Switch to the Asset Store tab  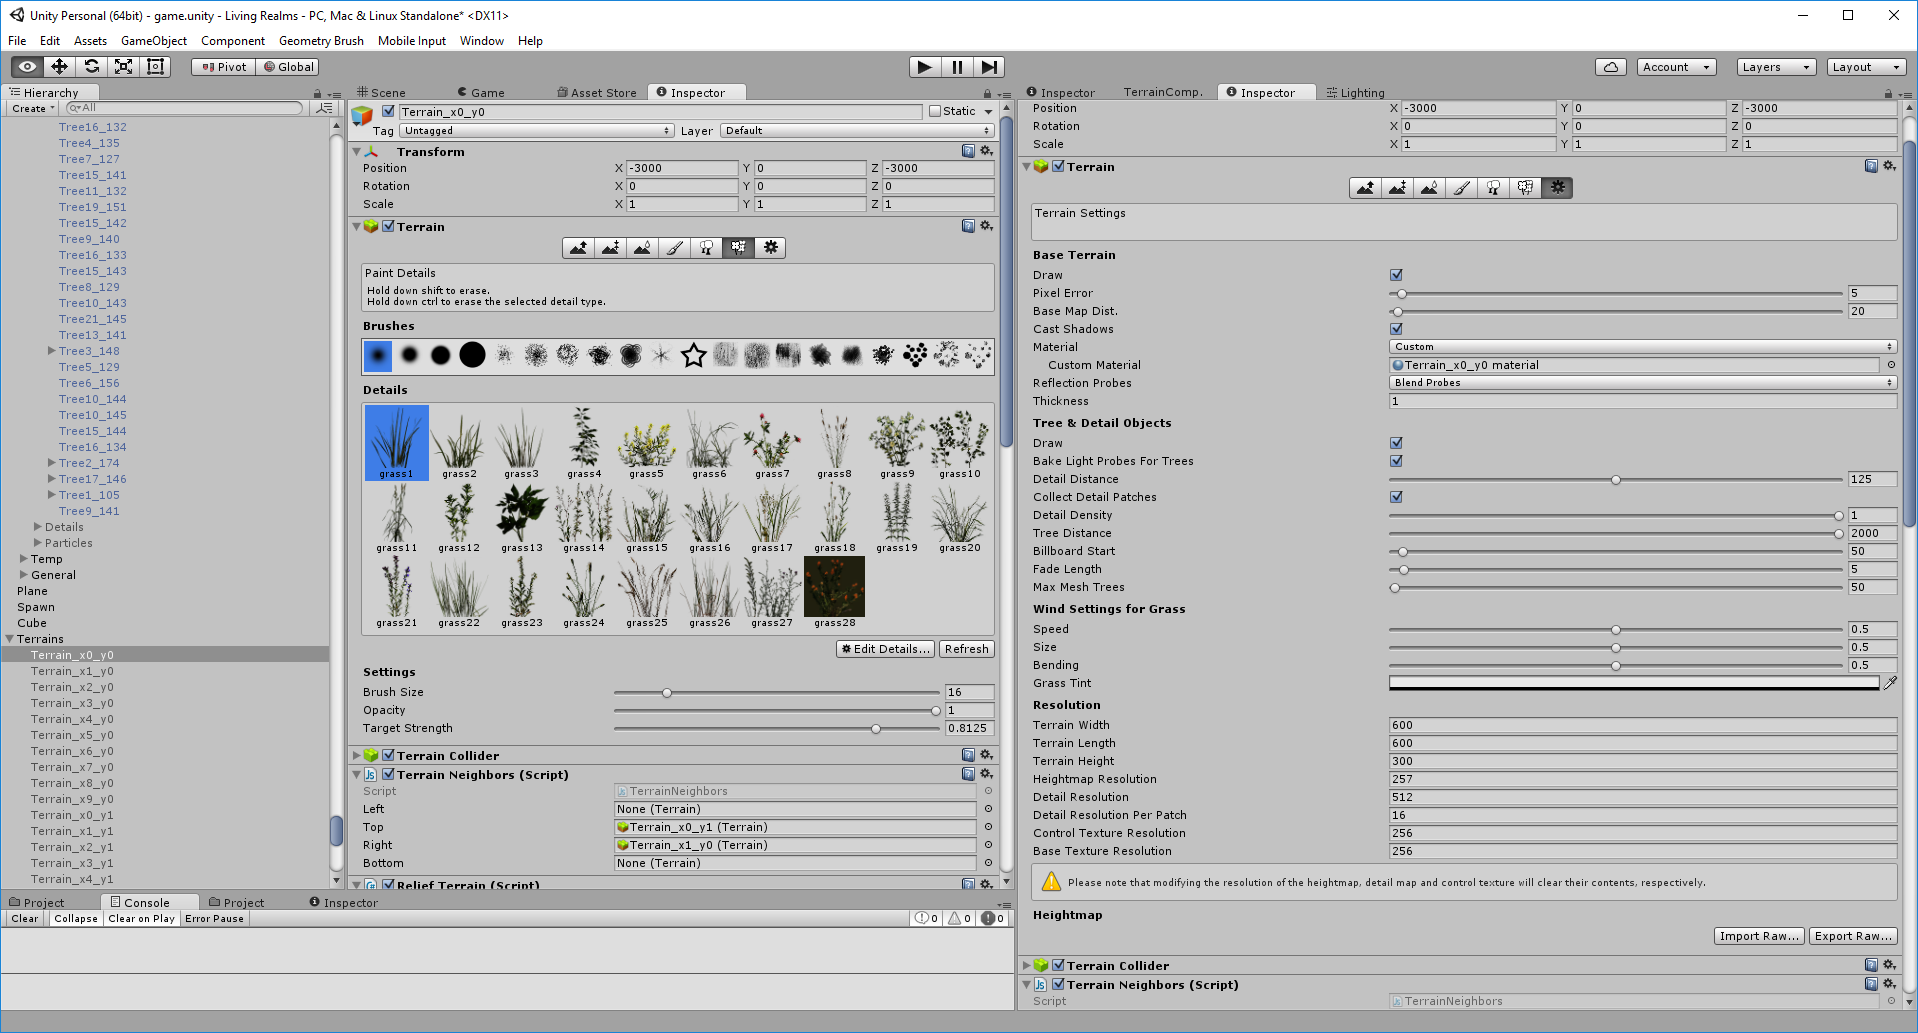[597, 93]
